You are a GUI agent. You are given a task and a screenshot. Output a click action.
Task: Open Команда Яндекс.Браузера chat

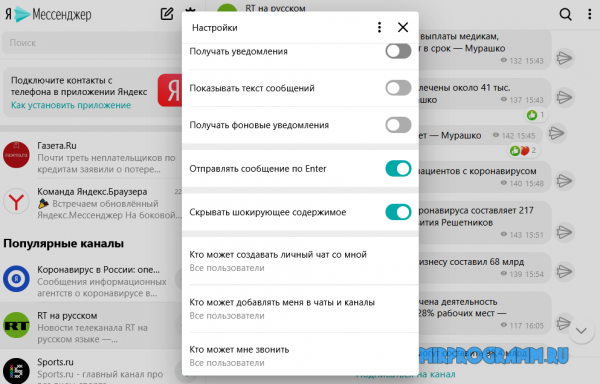click(x=92, y=203)
